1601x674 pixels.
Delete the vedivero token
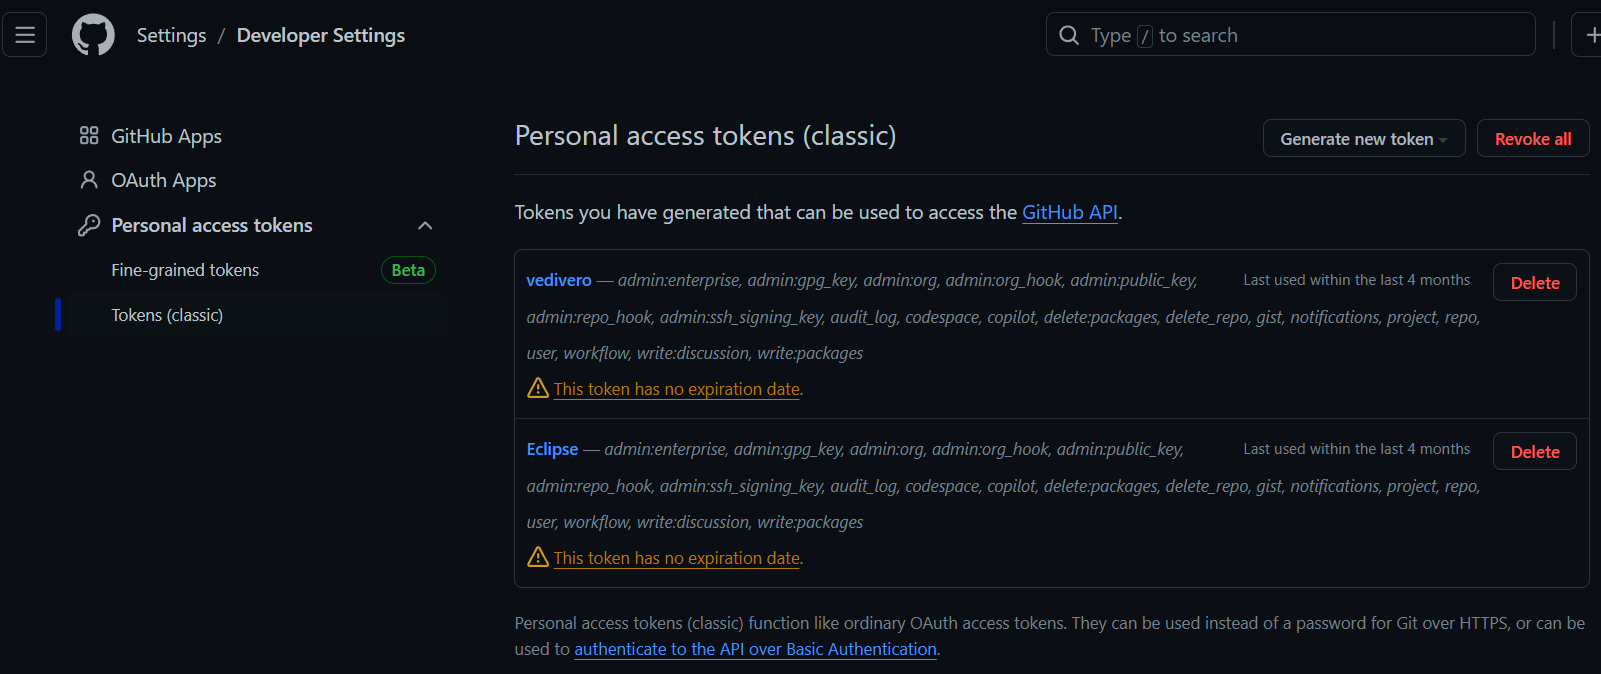(1534, 283)
